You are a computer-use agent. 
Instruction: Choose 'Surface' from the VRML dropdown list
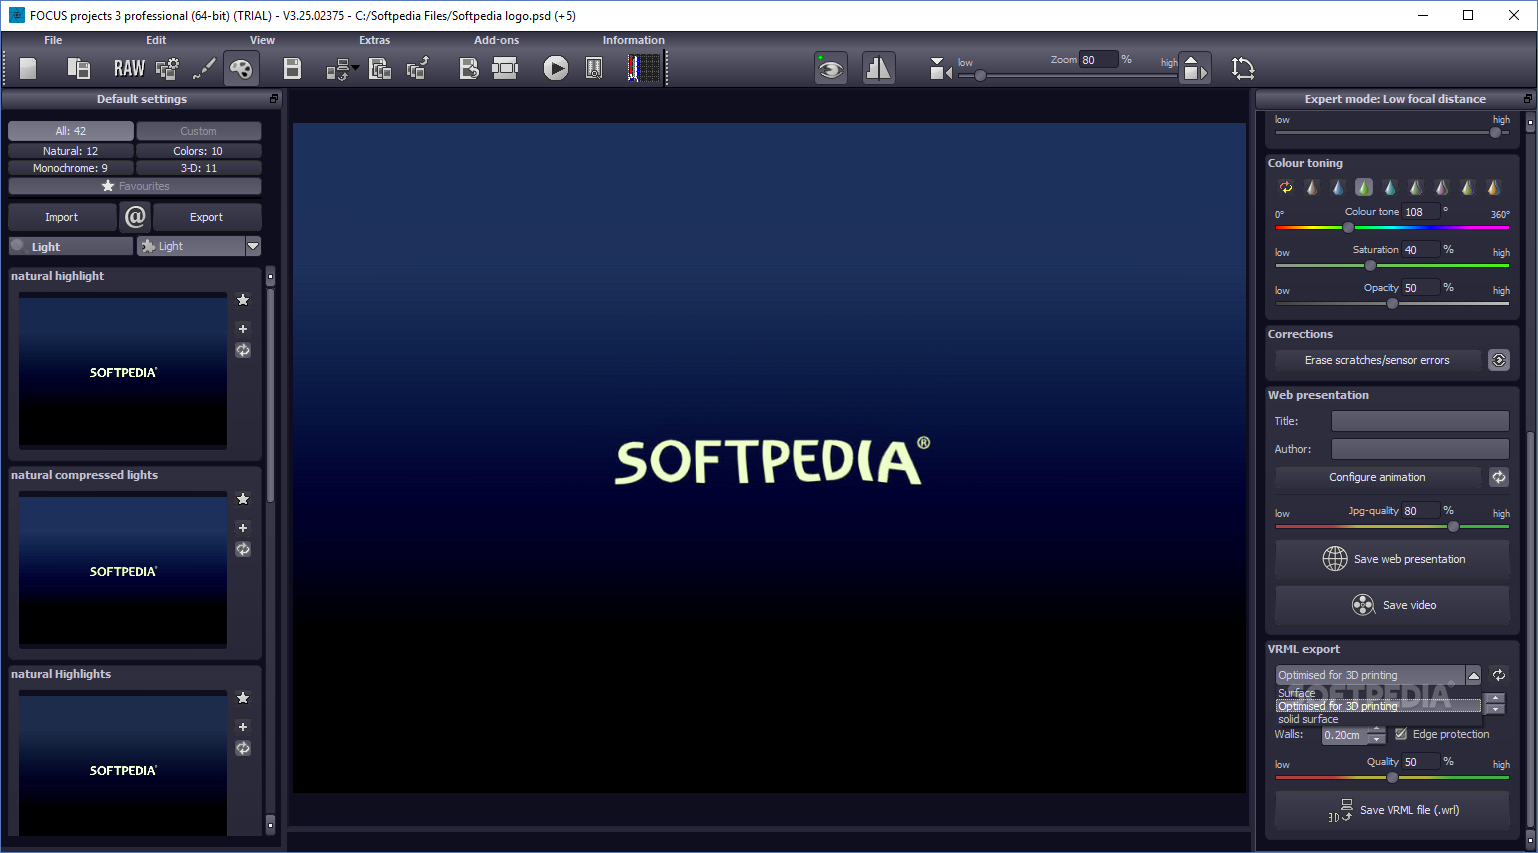coord(1378,693)
